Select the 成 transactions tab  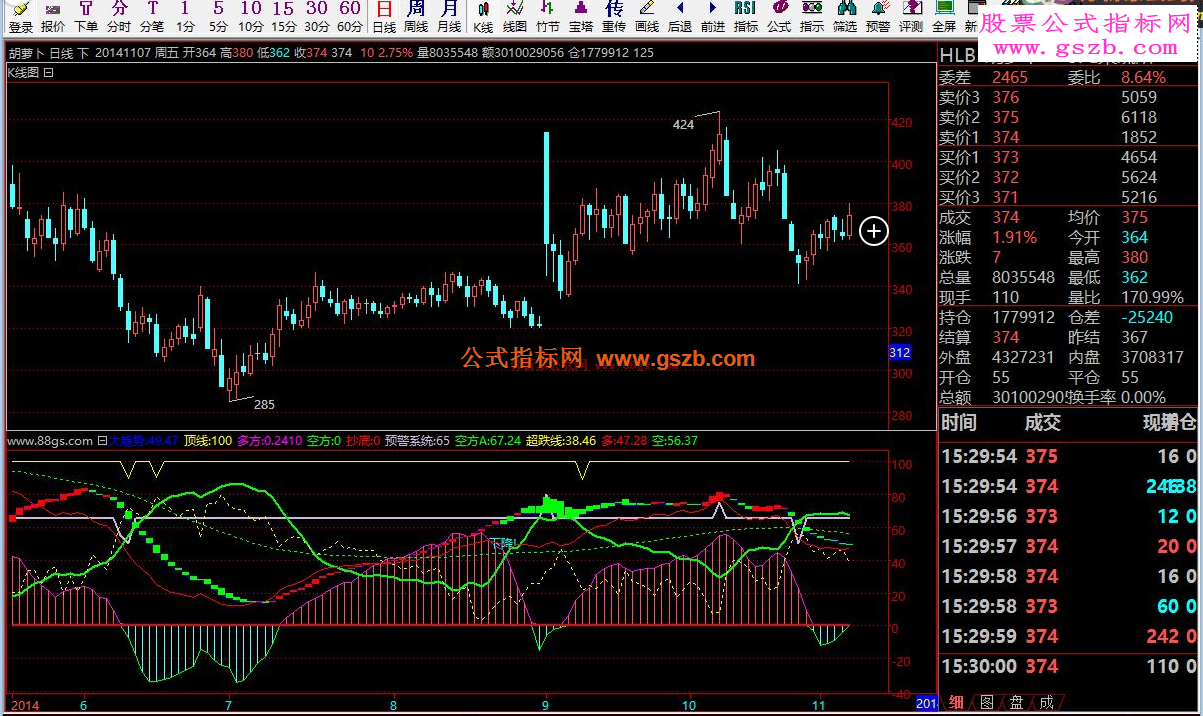(x=1046, y=703)
